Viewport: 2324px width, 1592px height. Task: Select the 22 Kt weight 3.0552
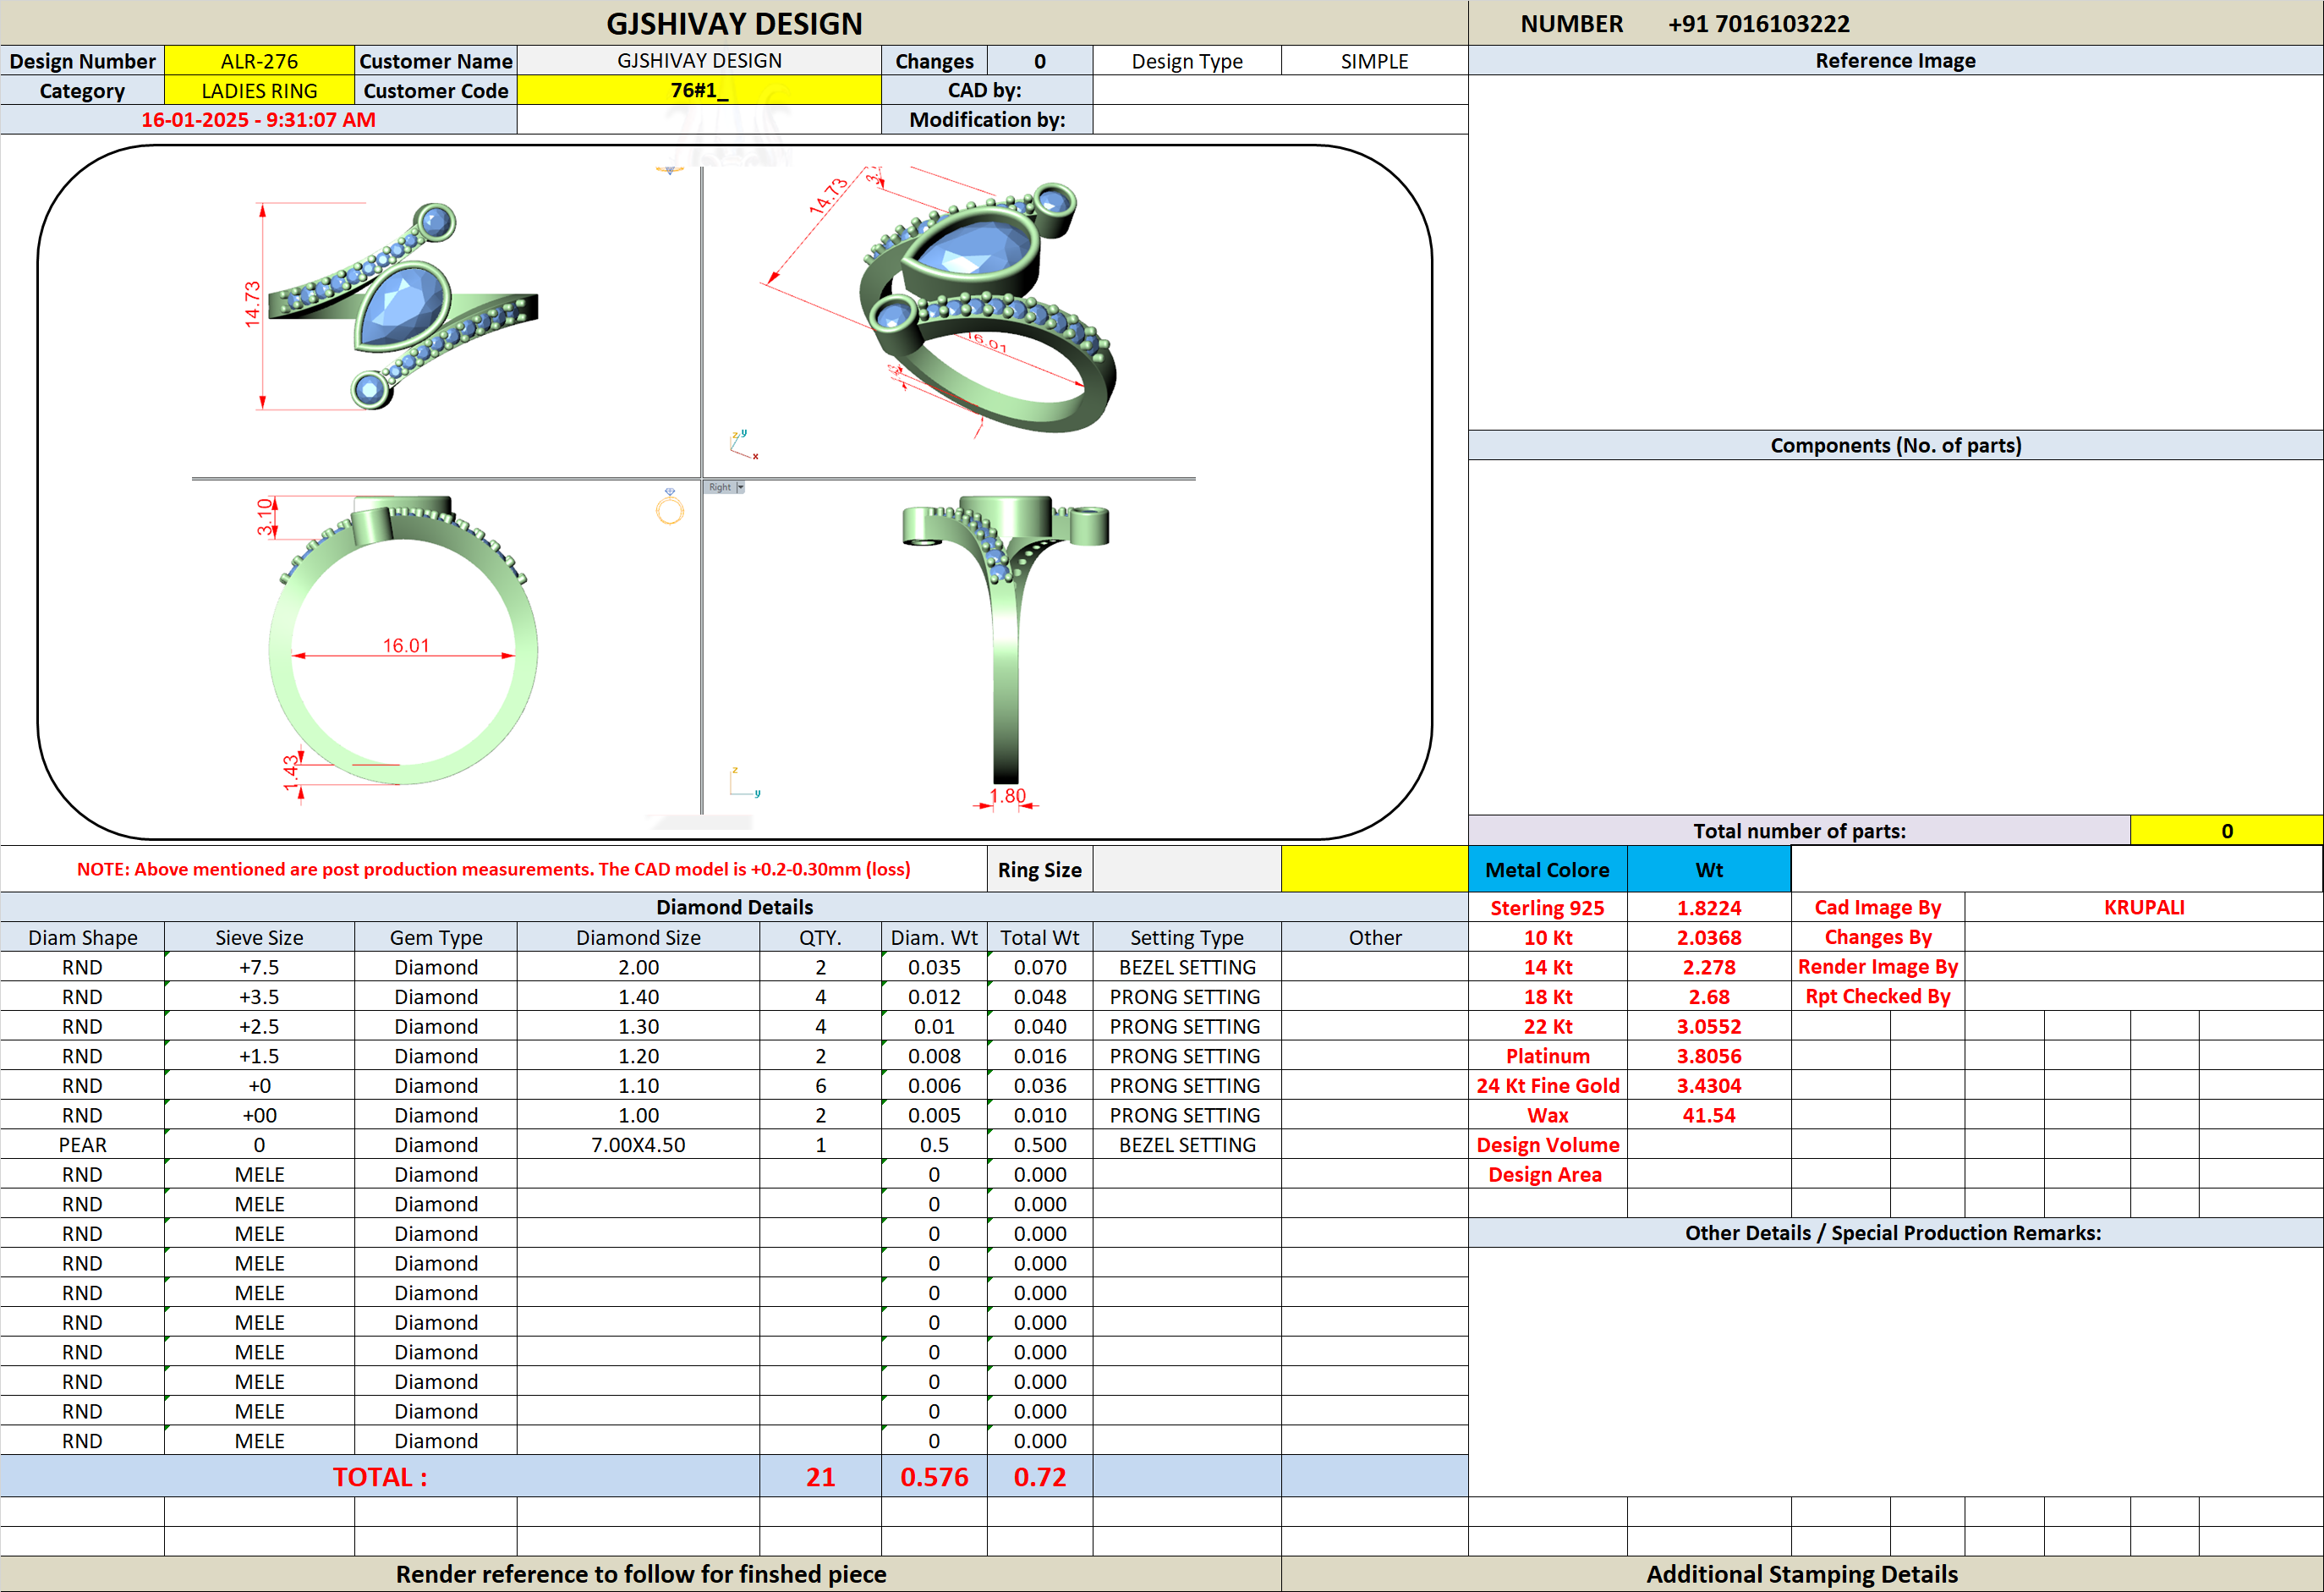pos(1709,1026)
